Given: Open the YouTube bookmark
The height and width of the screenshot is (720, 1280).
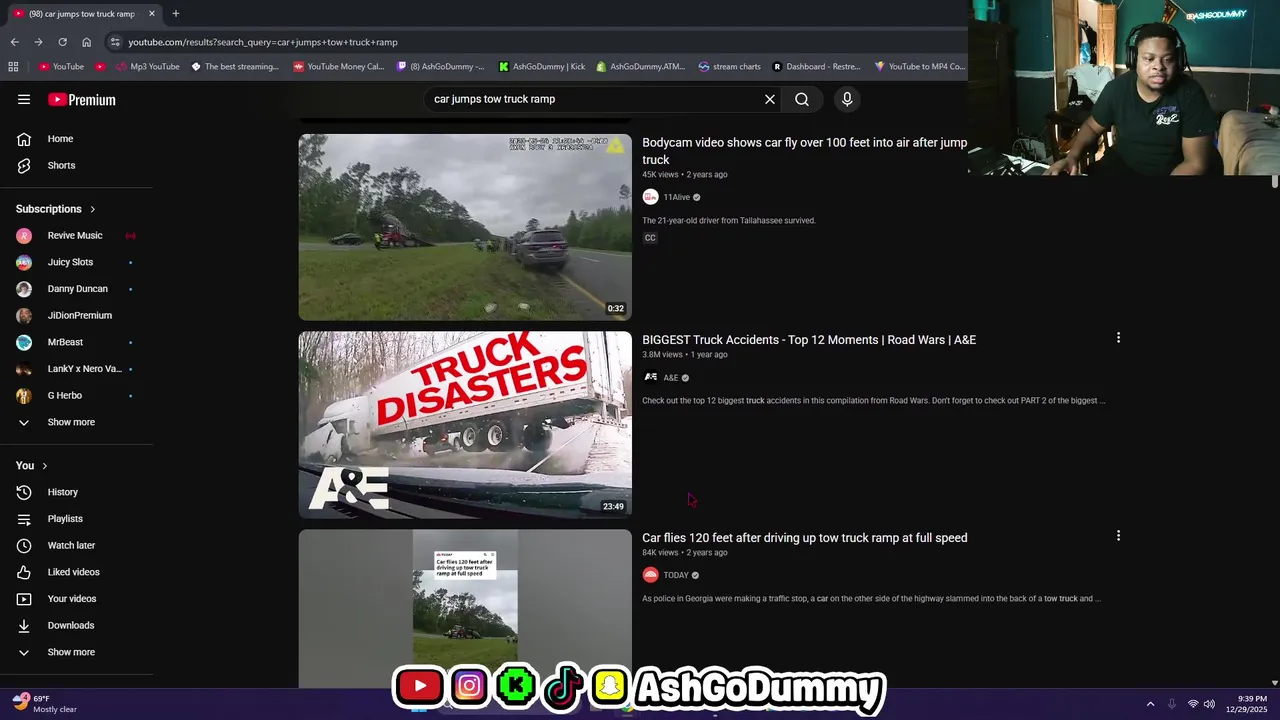Looking at the screenshot, I should pyautogui.click(x=61, y=67).
